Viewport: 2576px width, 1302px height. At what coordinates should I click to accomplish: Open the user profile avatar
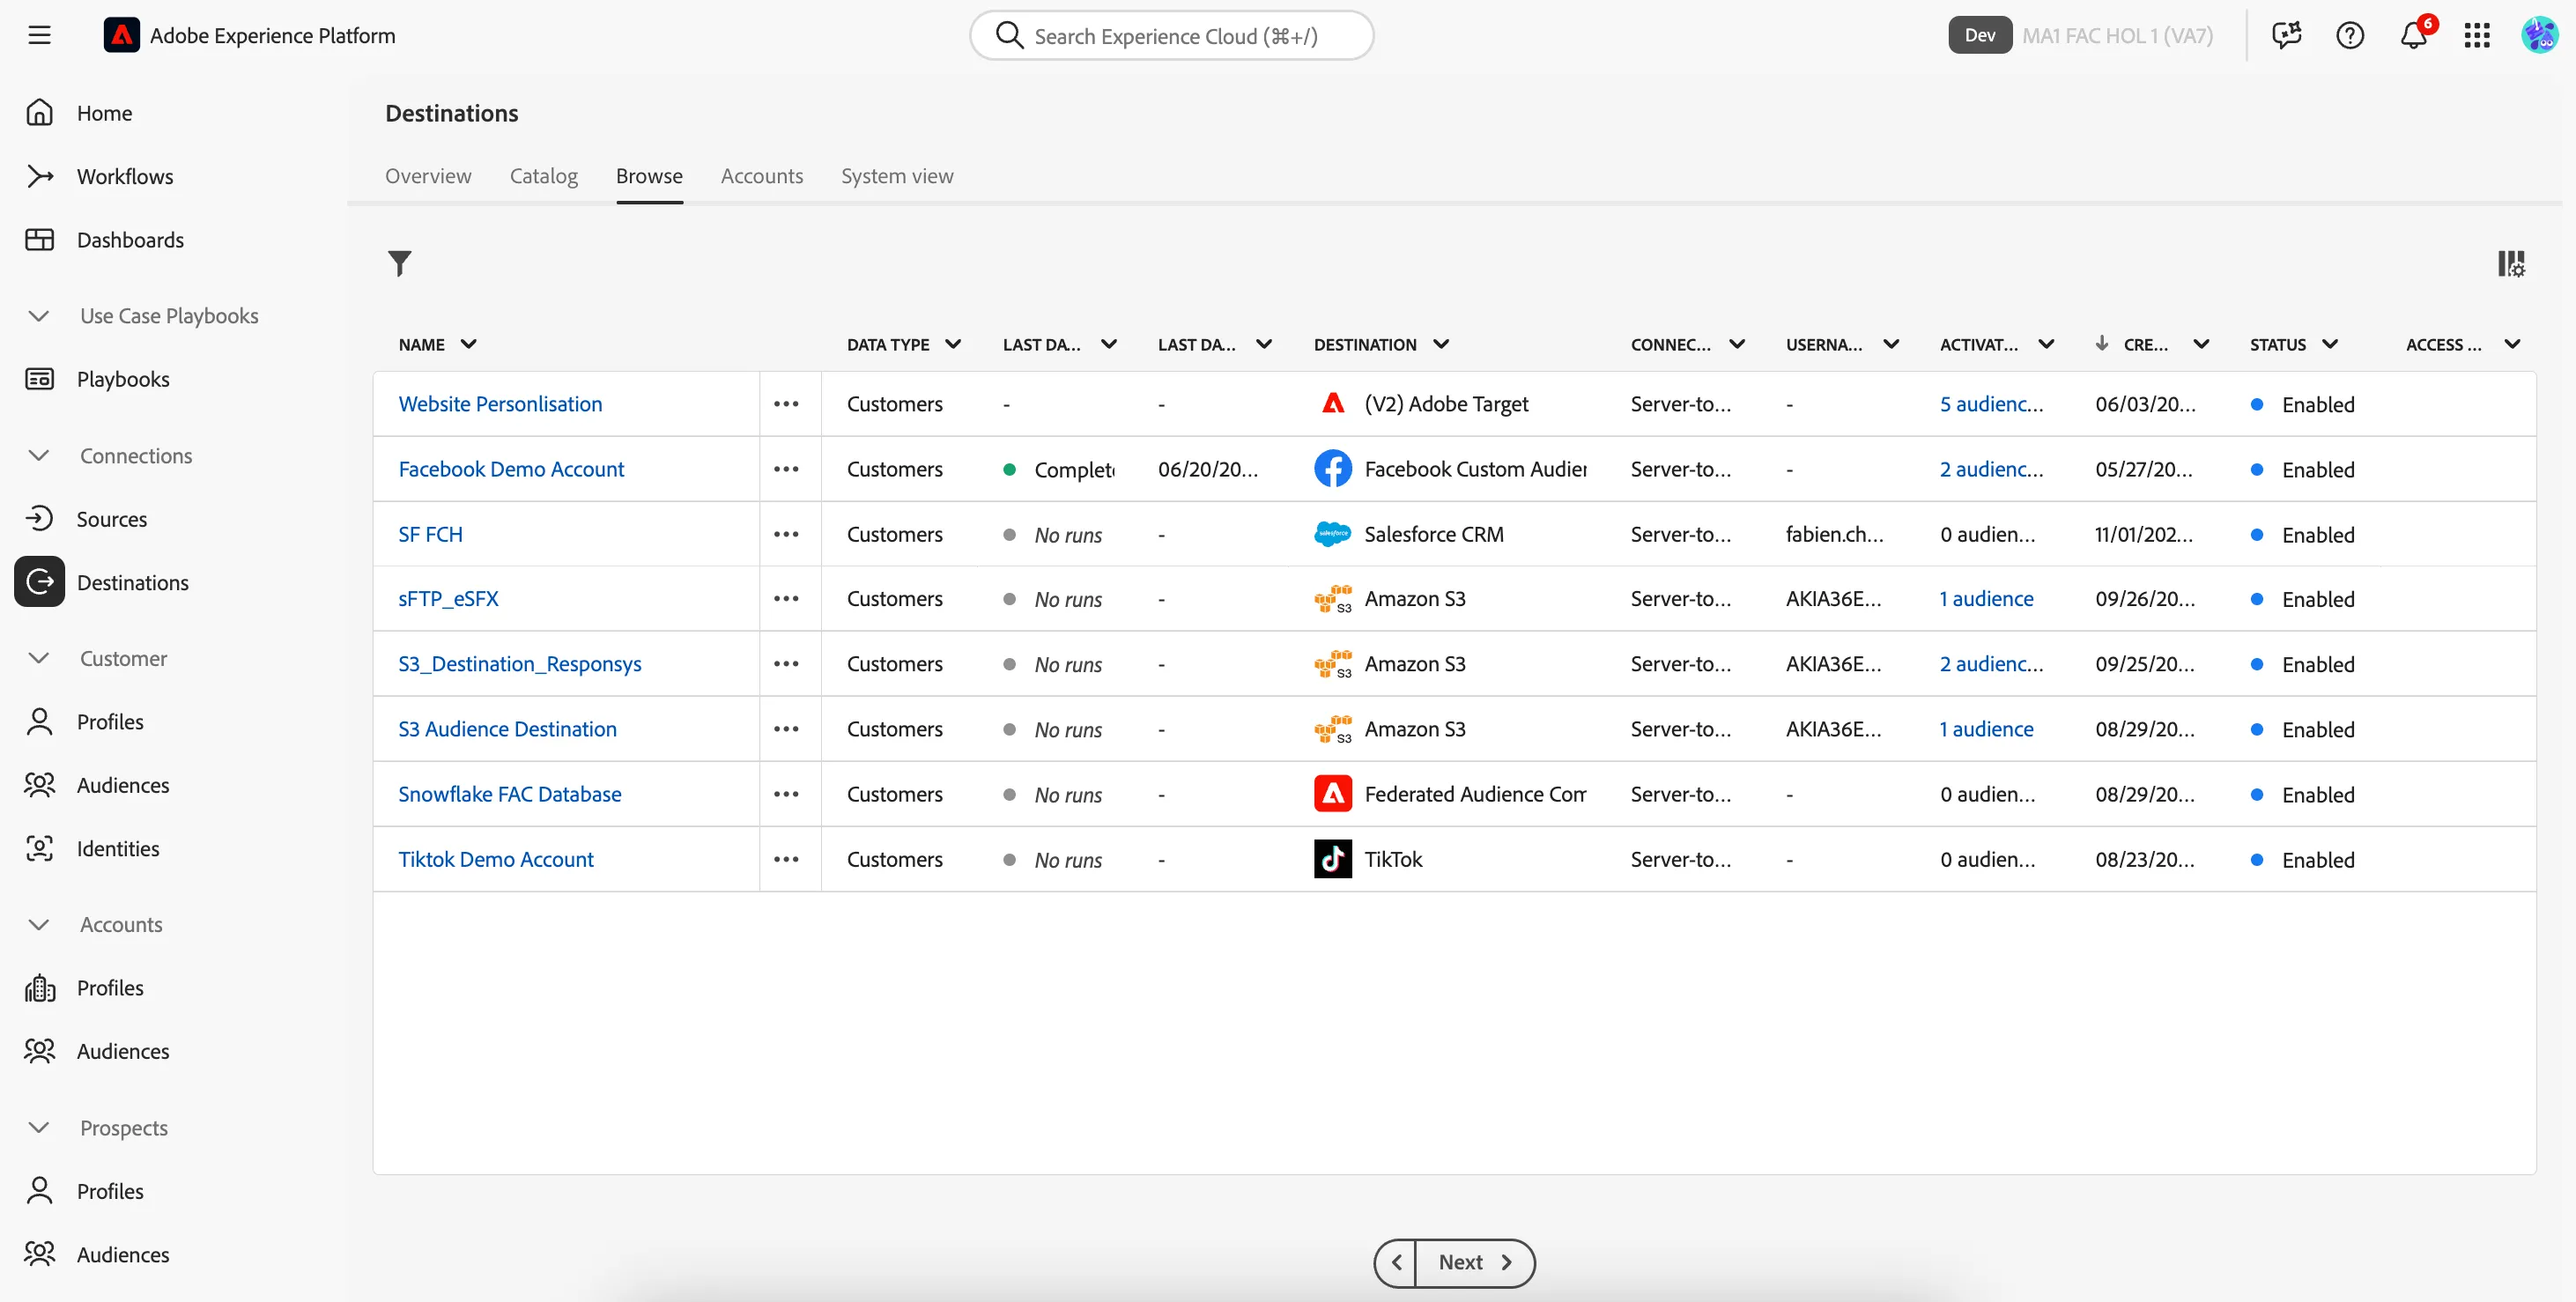(x=2539, y=36)
